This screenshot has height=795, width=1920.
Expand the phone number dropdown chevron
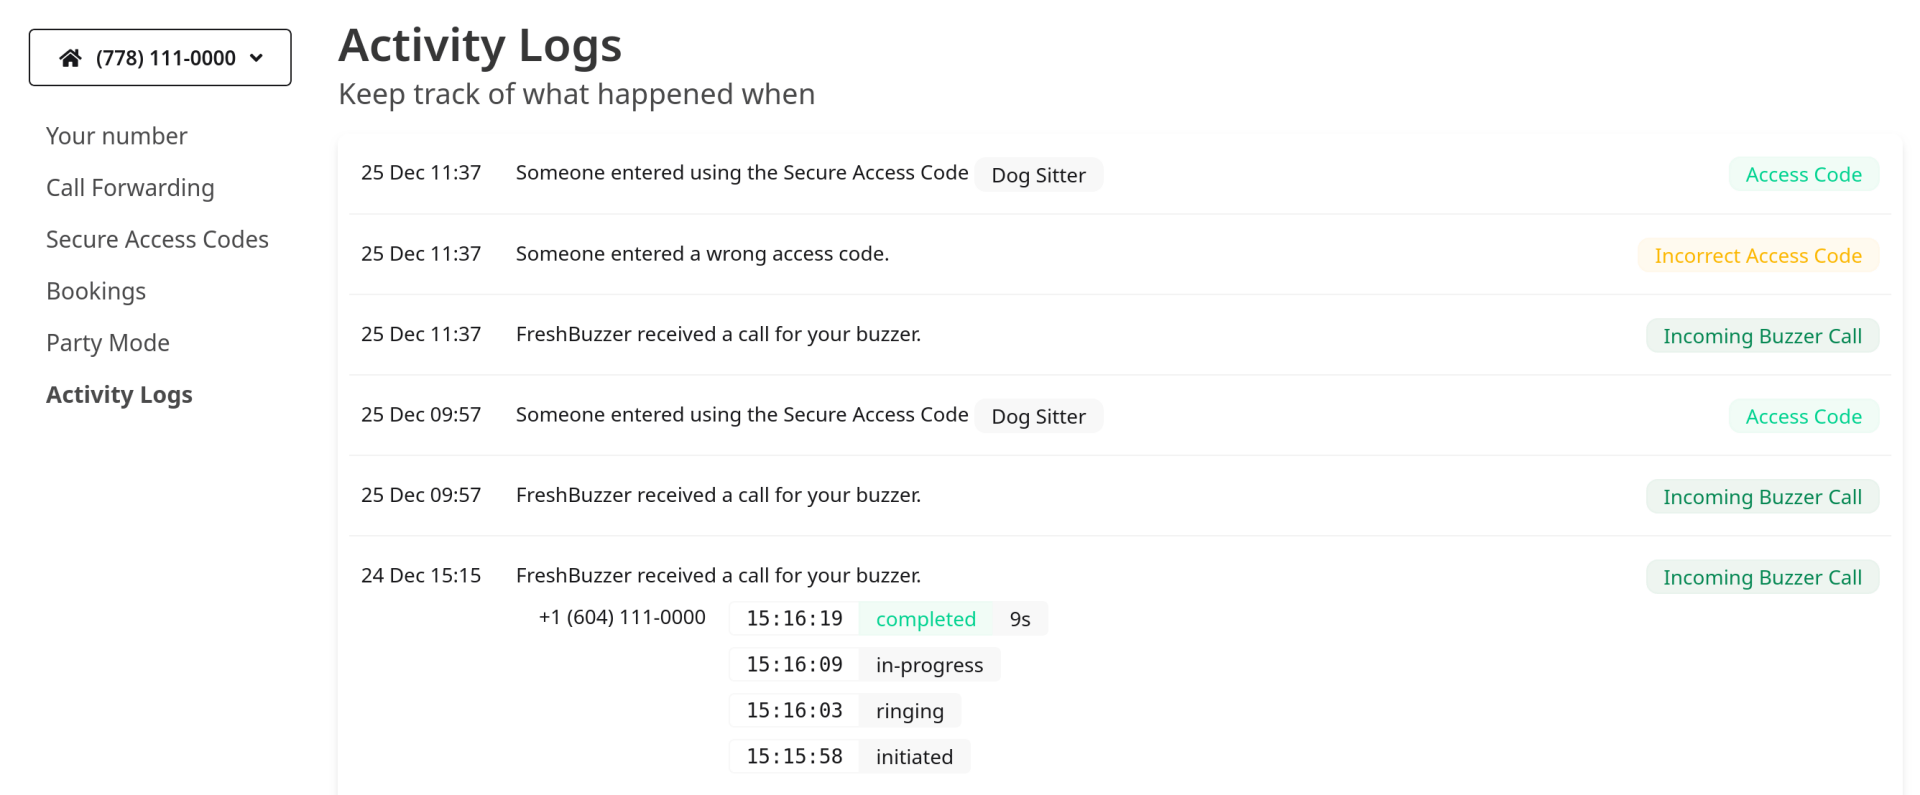coord(257,58)
